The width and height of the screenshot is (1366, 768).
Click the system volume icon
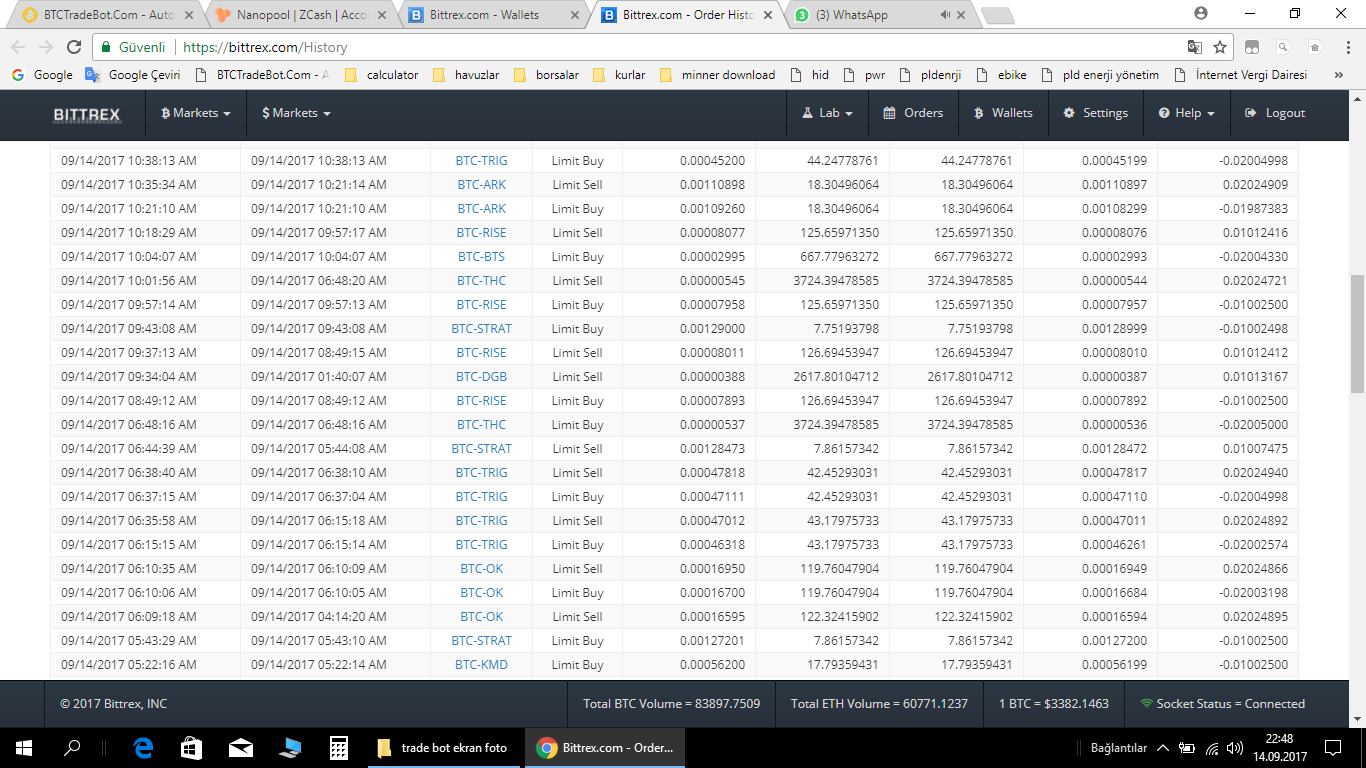tap(1236, 748)
